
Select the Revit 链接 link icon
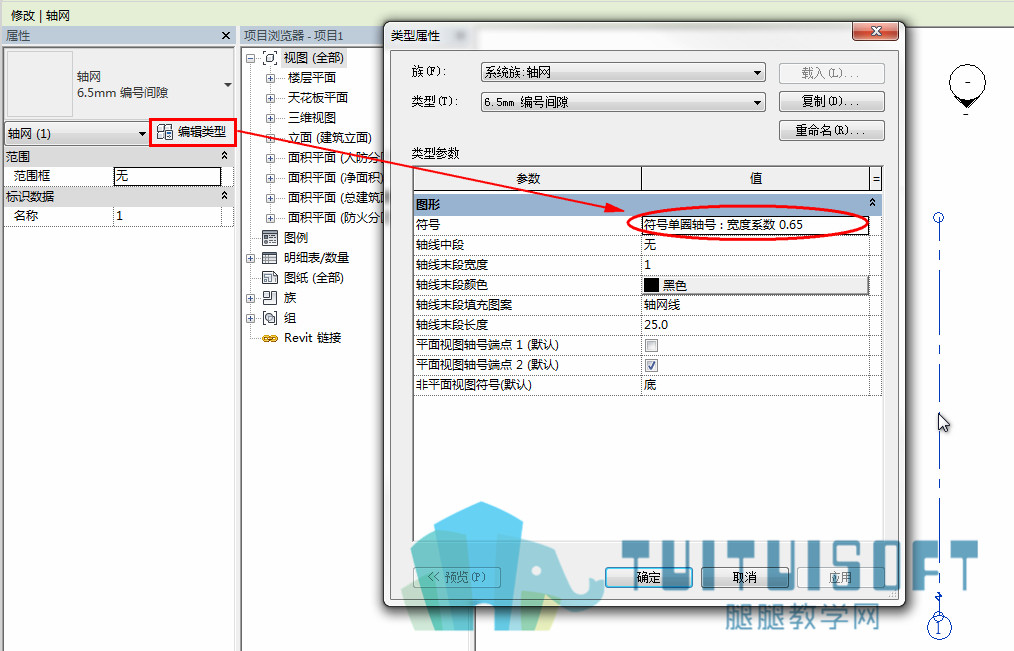270,338
